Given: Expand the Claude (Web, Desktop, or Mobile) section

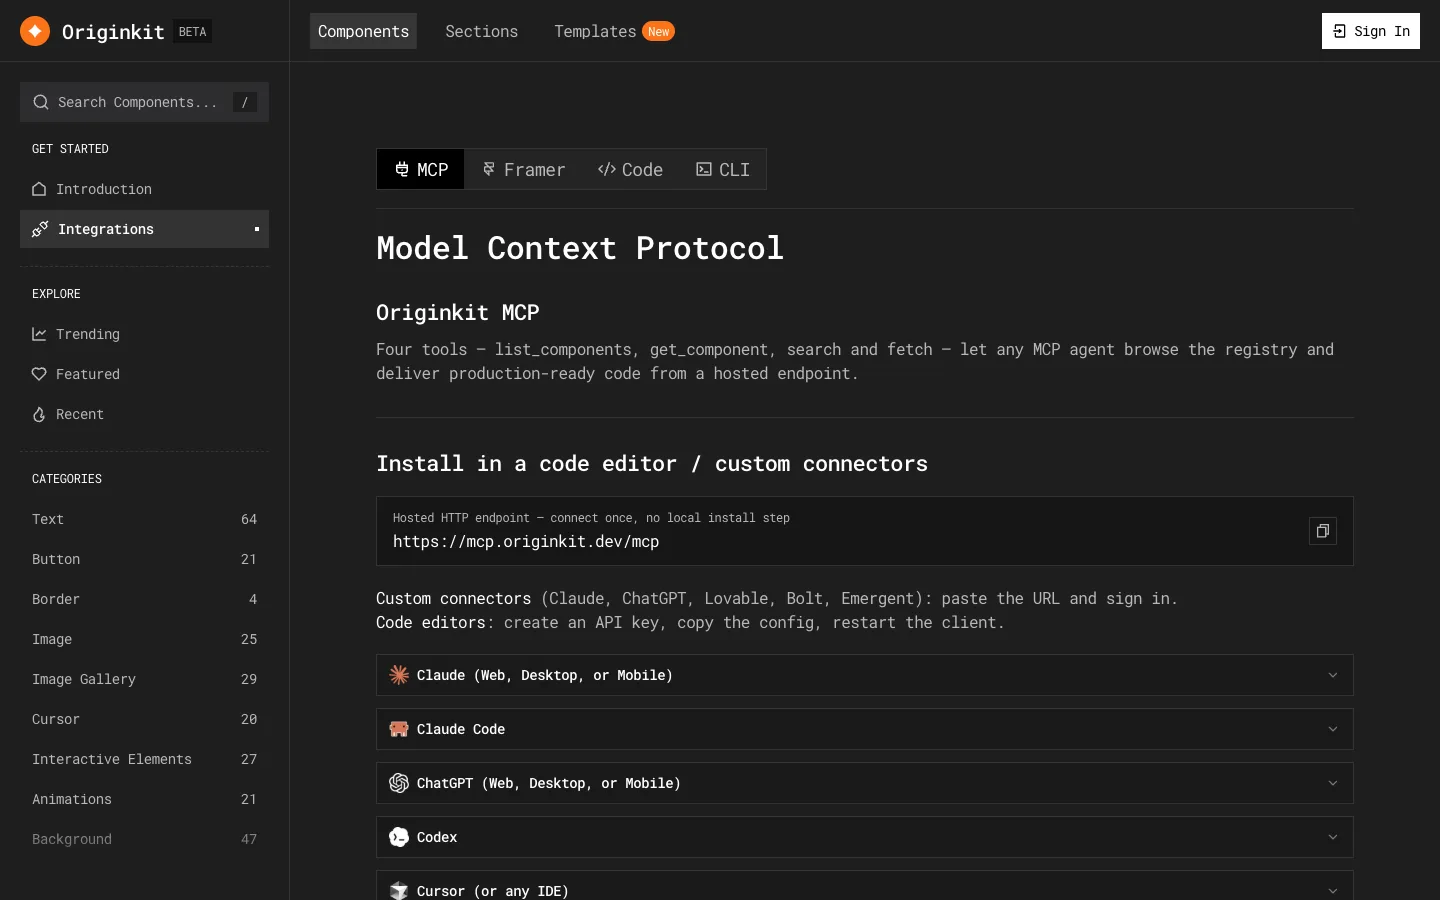Looking at the screenshot, I should coord(865,675).
